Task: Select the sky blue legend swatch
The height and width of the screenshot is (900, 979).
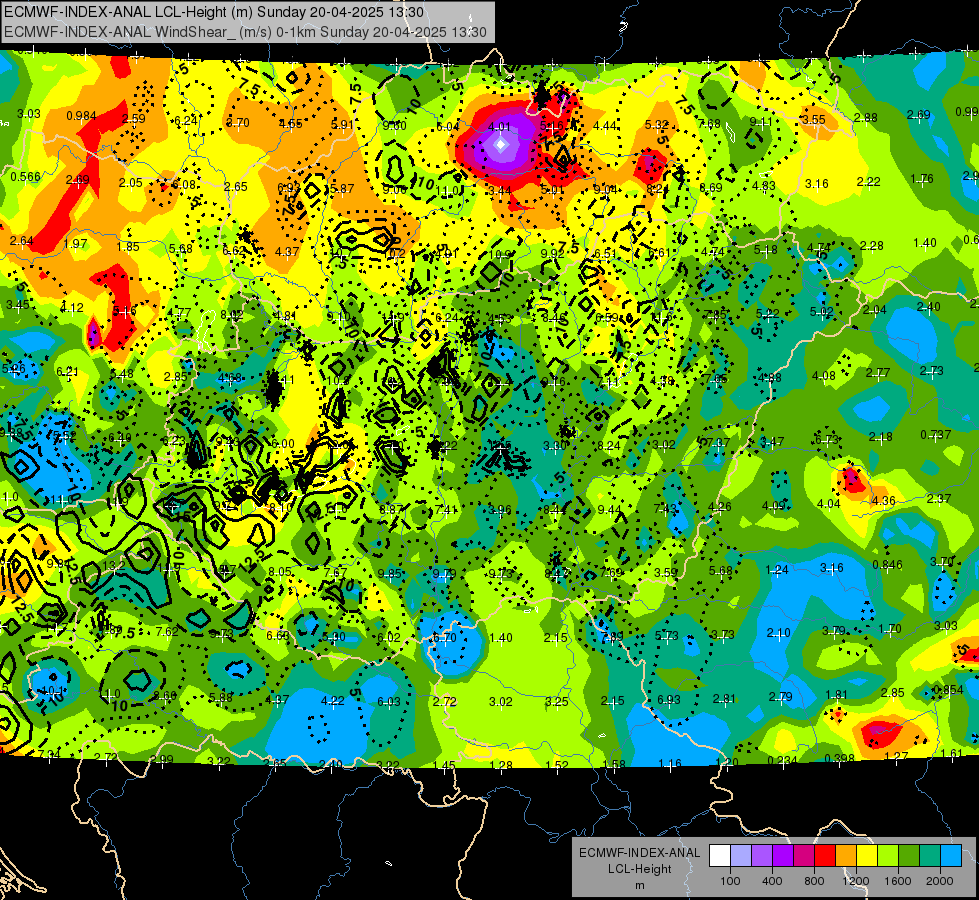Action: [952, 856]
